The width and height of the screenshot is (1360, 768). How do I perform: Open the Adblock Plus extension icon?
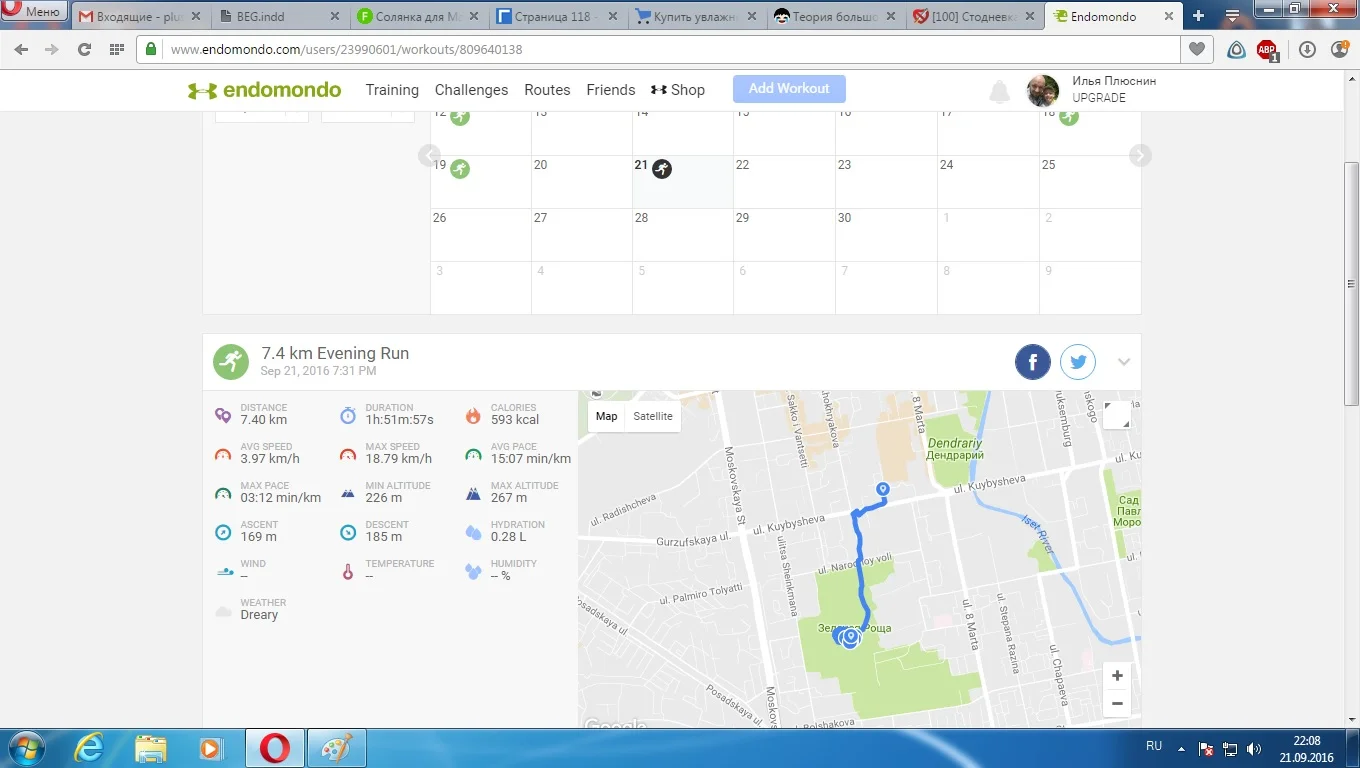pos(1267,50)
